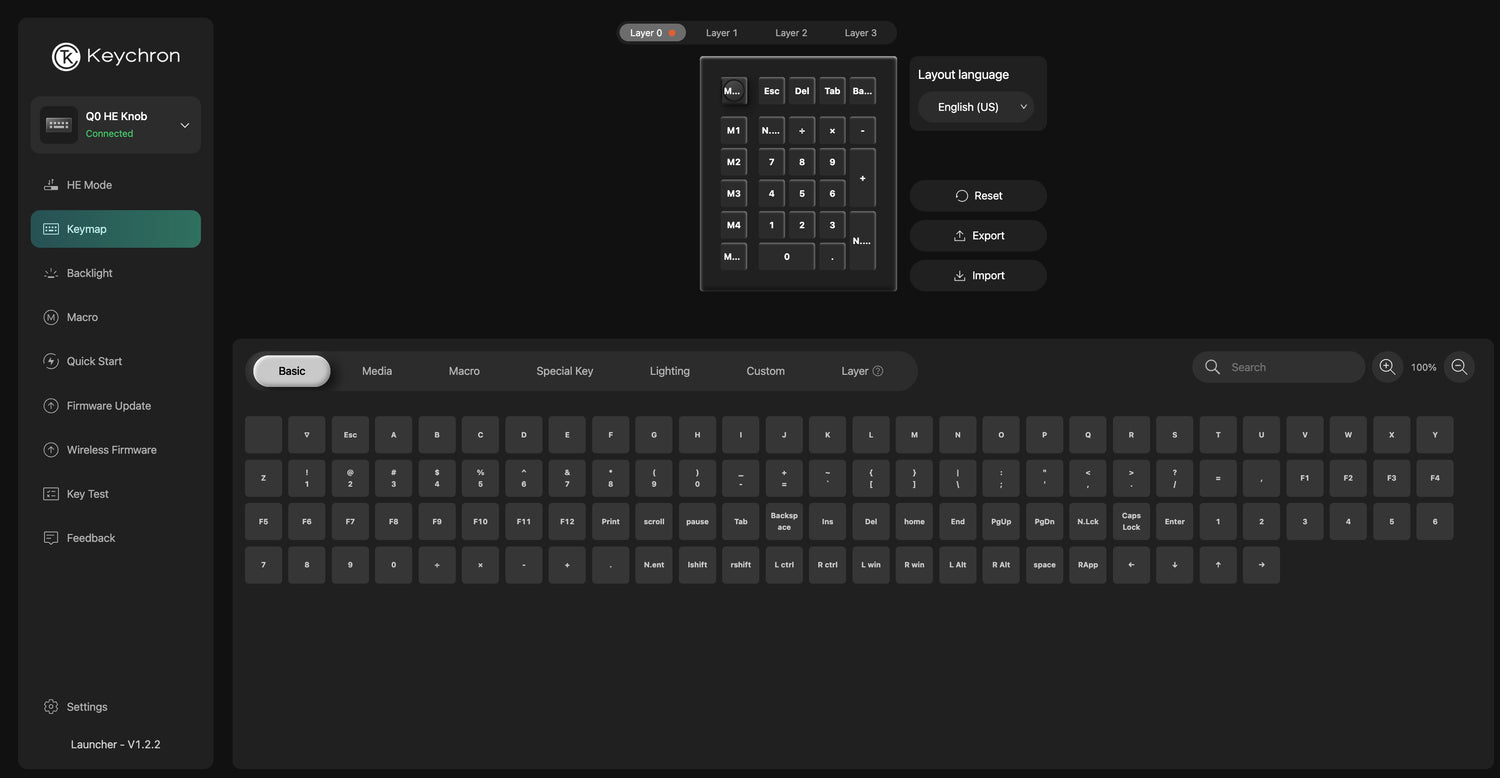Select the knob key on the numpad
Screen dimensions: 1500x778
coord(733,91)
